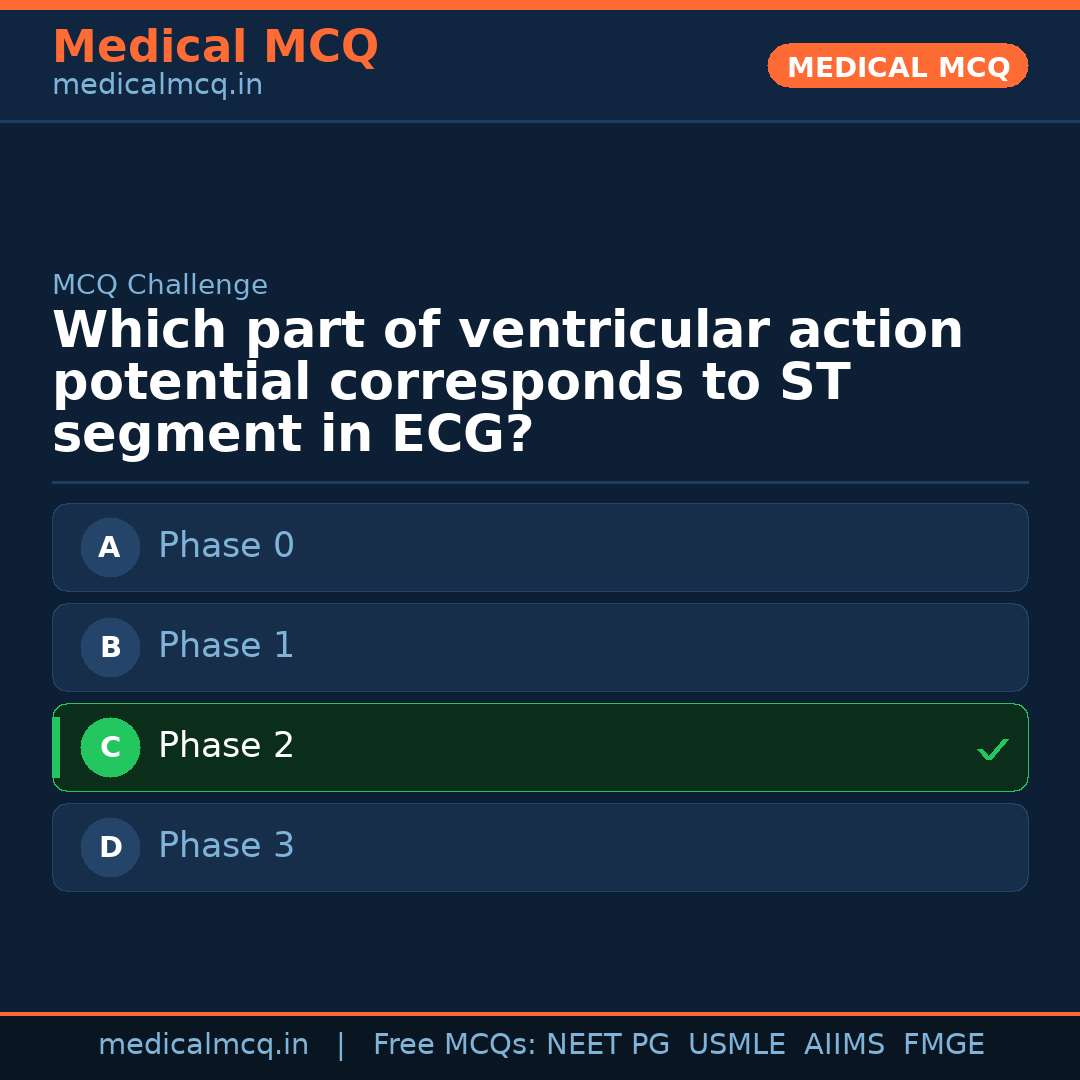Click the orange MEDICAL MCQ badge
Viewport: 1080px width, 1080px height.
tap(897, 67)
